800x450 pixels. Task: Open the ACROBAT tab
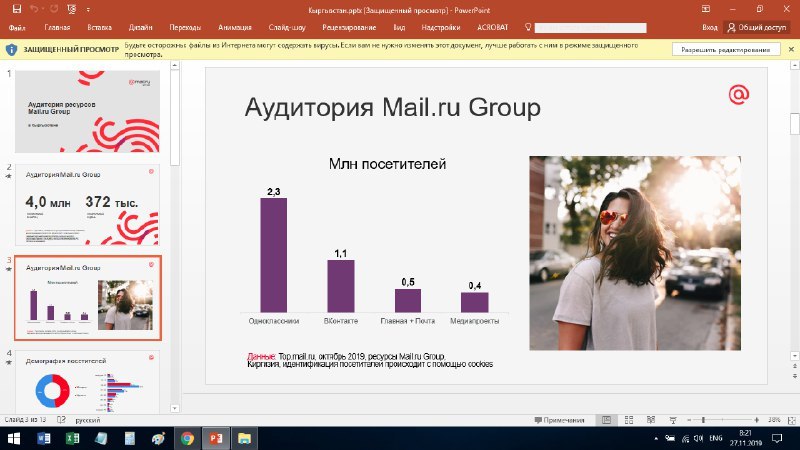(x=492, y=28)
